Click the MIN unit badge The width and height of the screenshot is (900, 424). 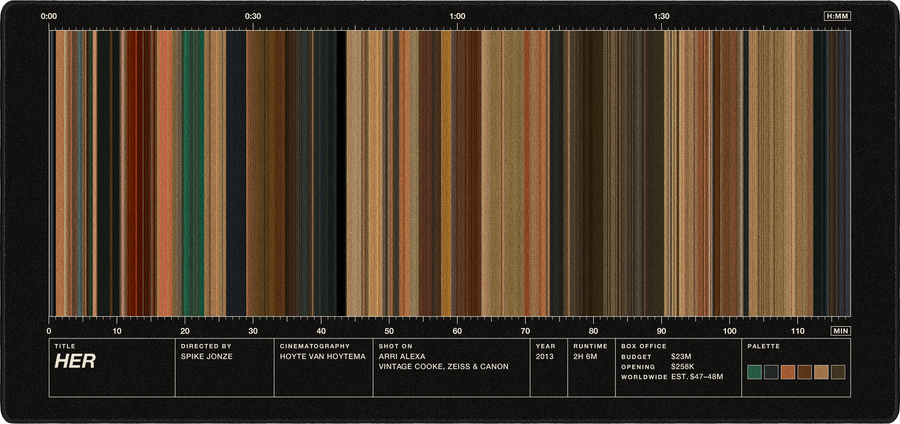840,331
